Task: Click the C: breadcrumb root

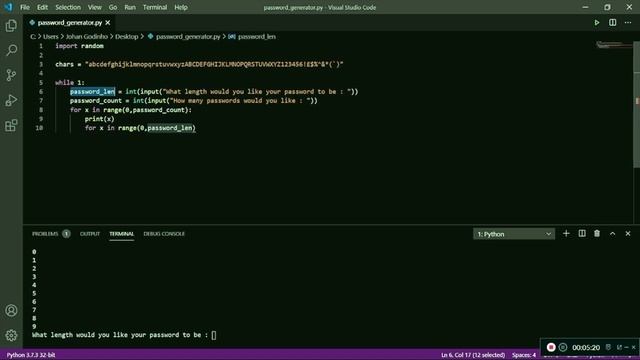Action: (x=33, y=37)
